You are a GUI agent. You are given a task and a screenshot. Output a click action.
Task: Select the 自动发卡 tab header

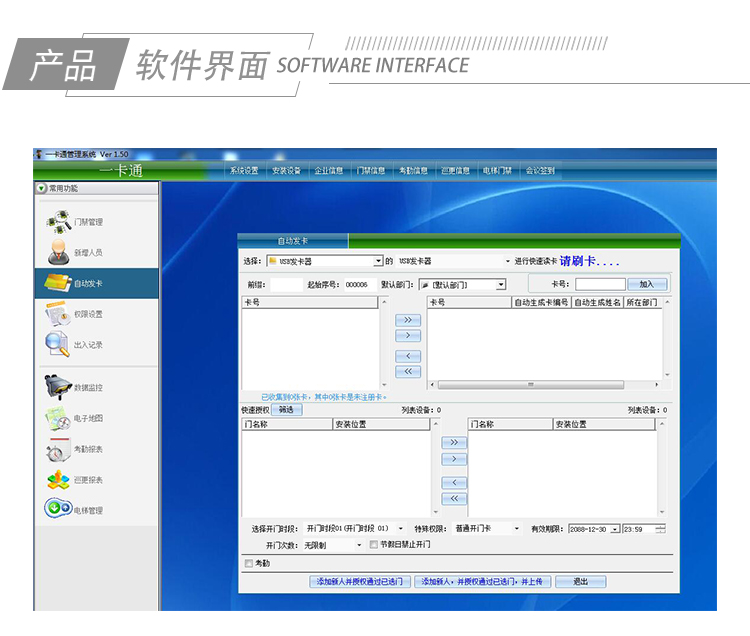tap(293, 241)
